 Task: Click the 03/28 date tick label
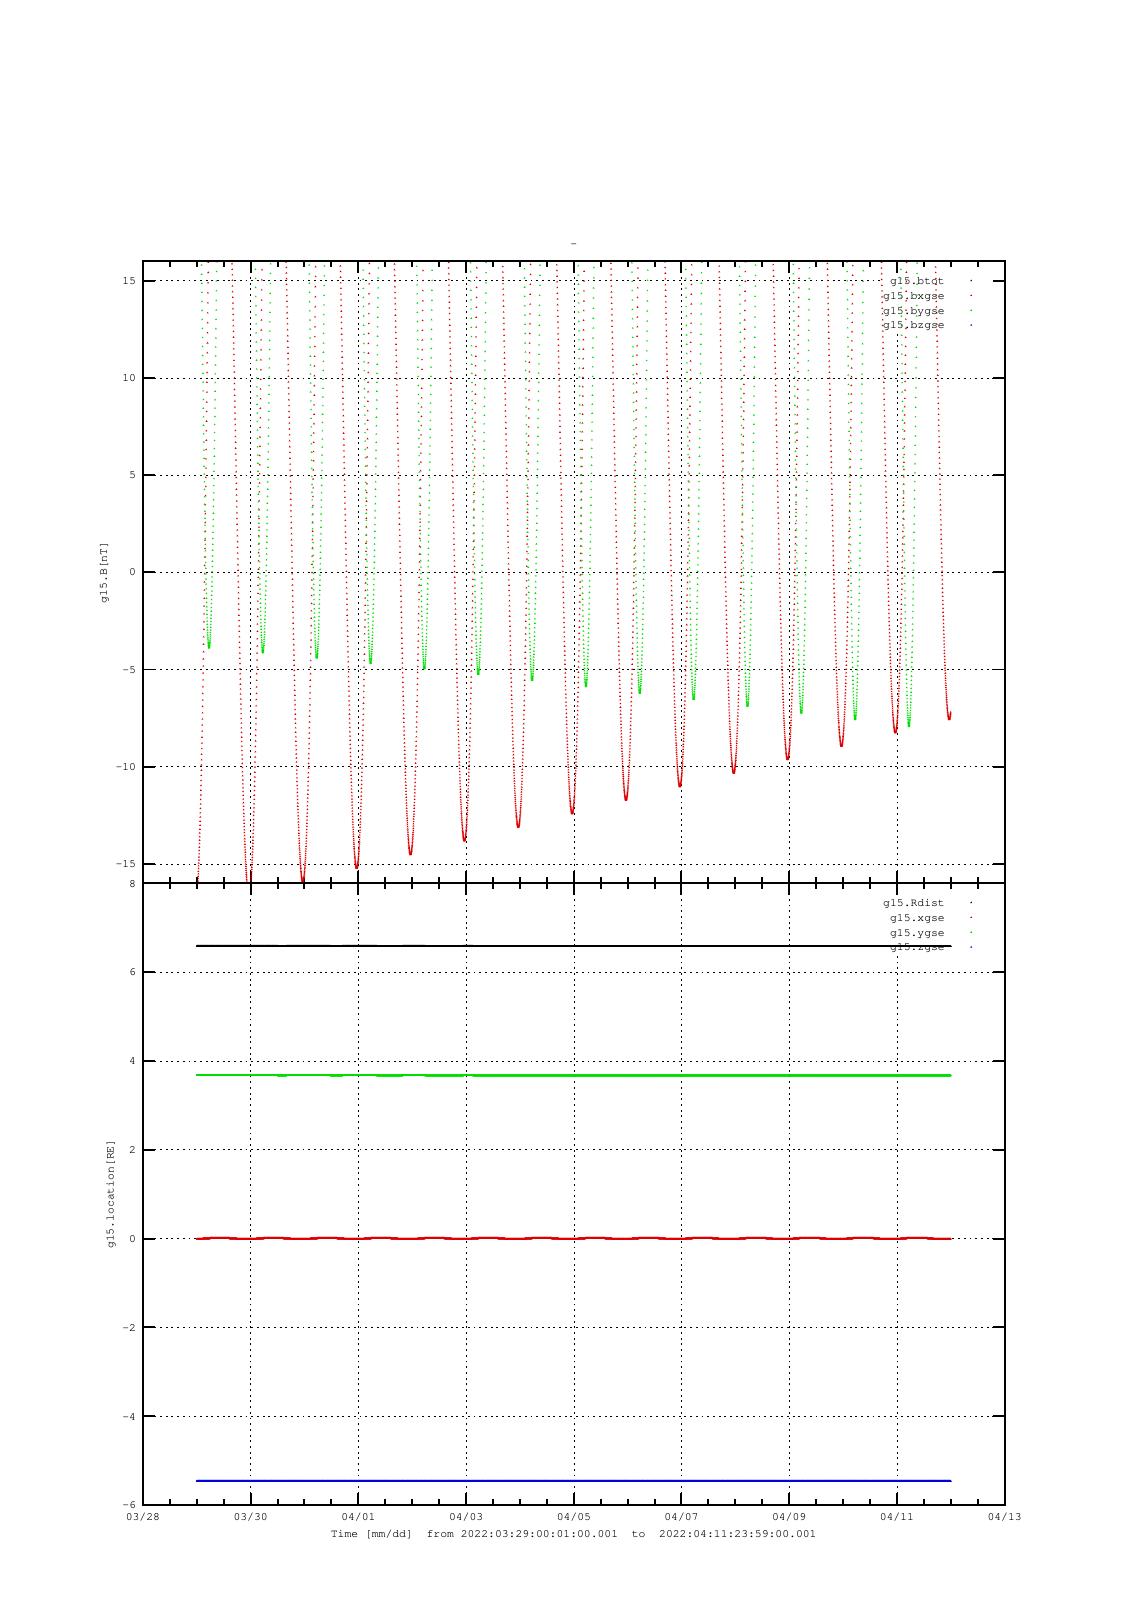point(143,1517)
